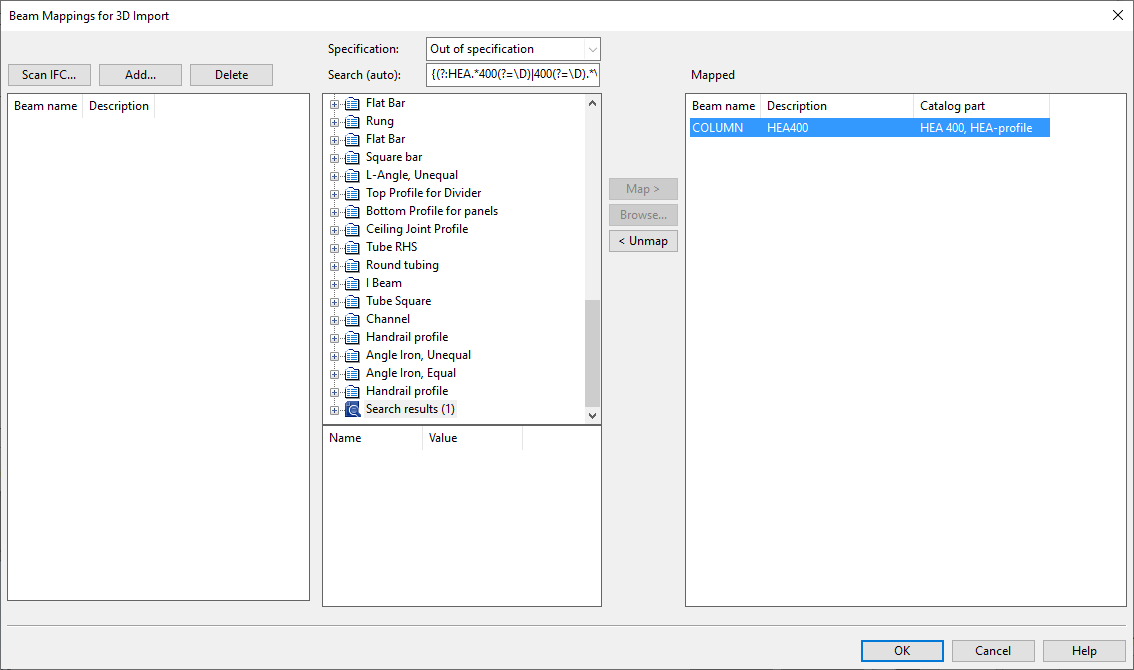Click the Channel catalog icon
Screen dimensions: 1134x670
click(x=352, y=319)
